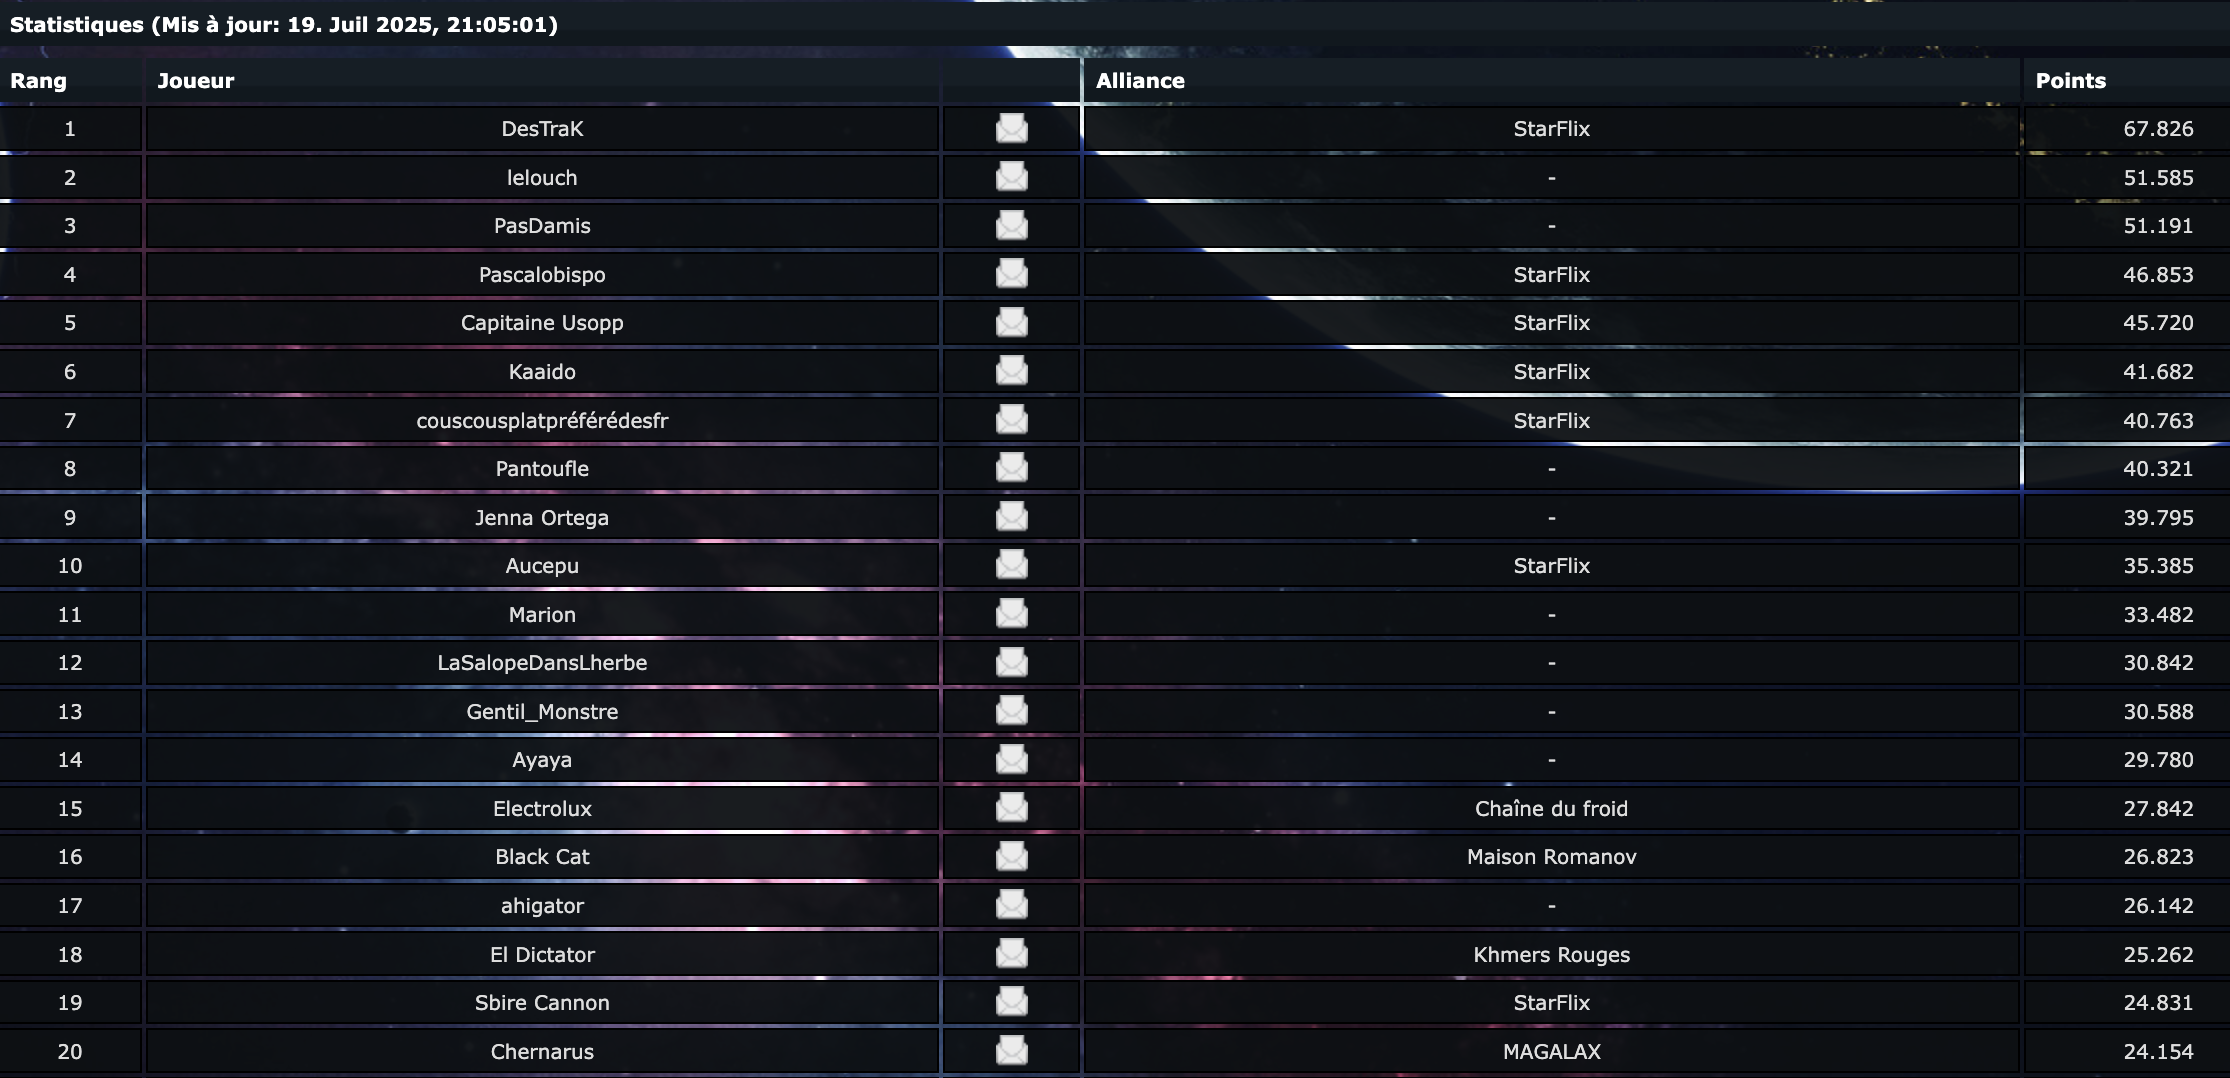Click the Rang column header
The width and height of the screenshot is (2230, 1078).
coord(38,81)
